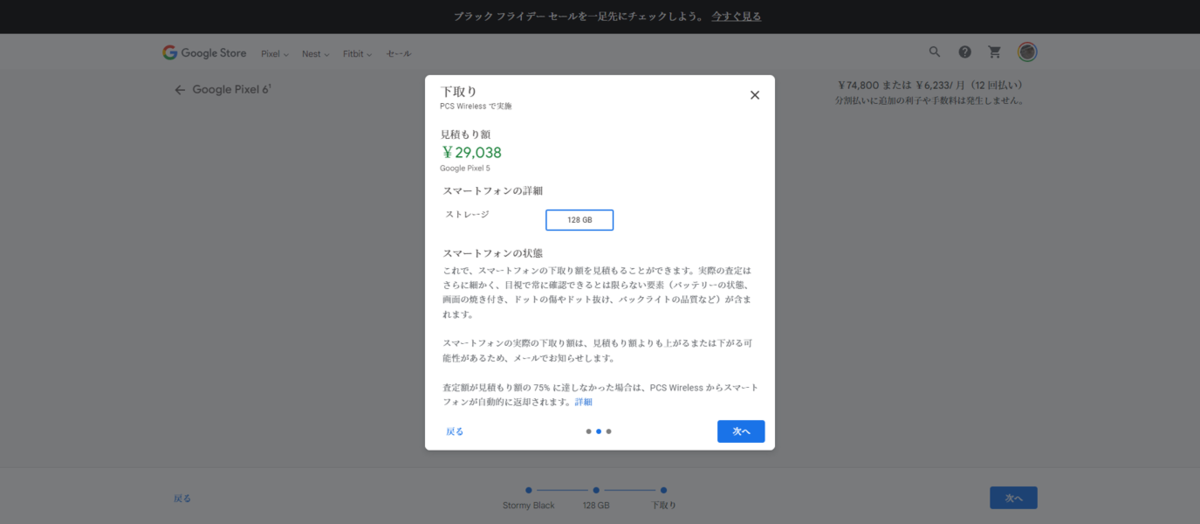Click the first pagination dot in dialog
The height and width of the screenshot is (524, 1200).
coord(588,432)
